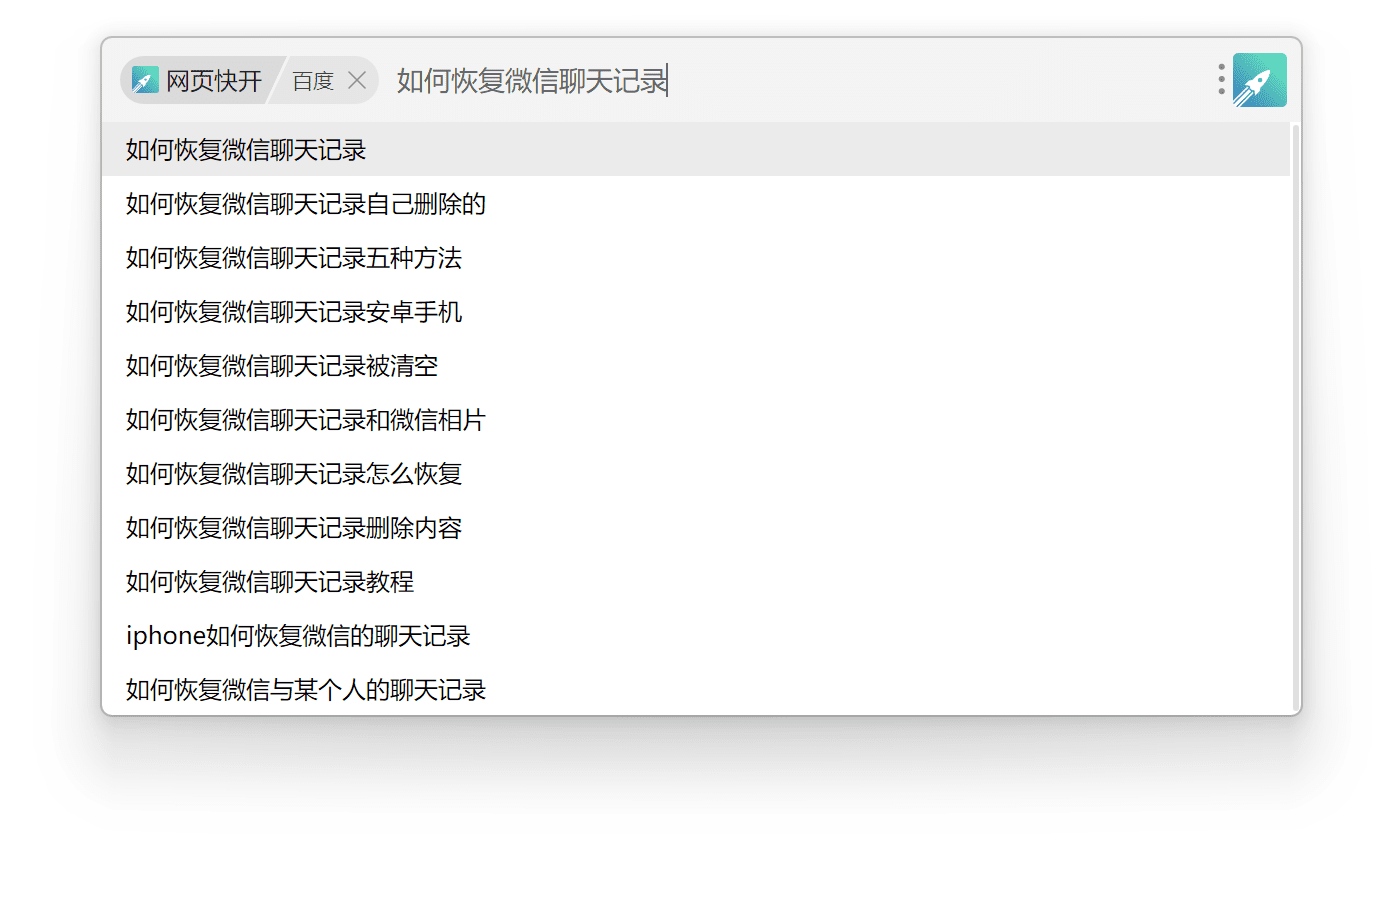
Task: Choose suggestion 如何恢复微信与某个人的聊天记录
Action: [x=696, y=689]
